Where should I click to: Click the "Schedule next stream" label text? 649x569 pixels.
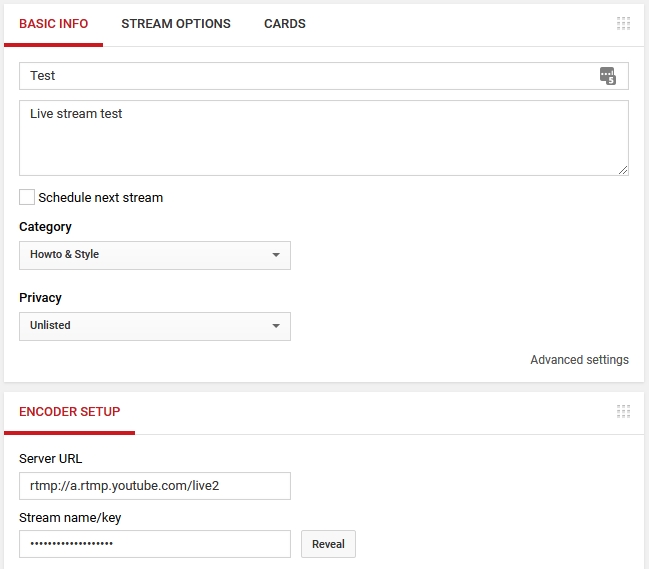point(100,198)
